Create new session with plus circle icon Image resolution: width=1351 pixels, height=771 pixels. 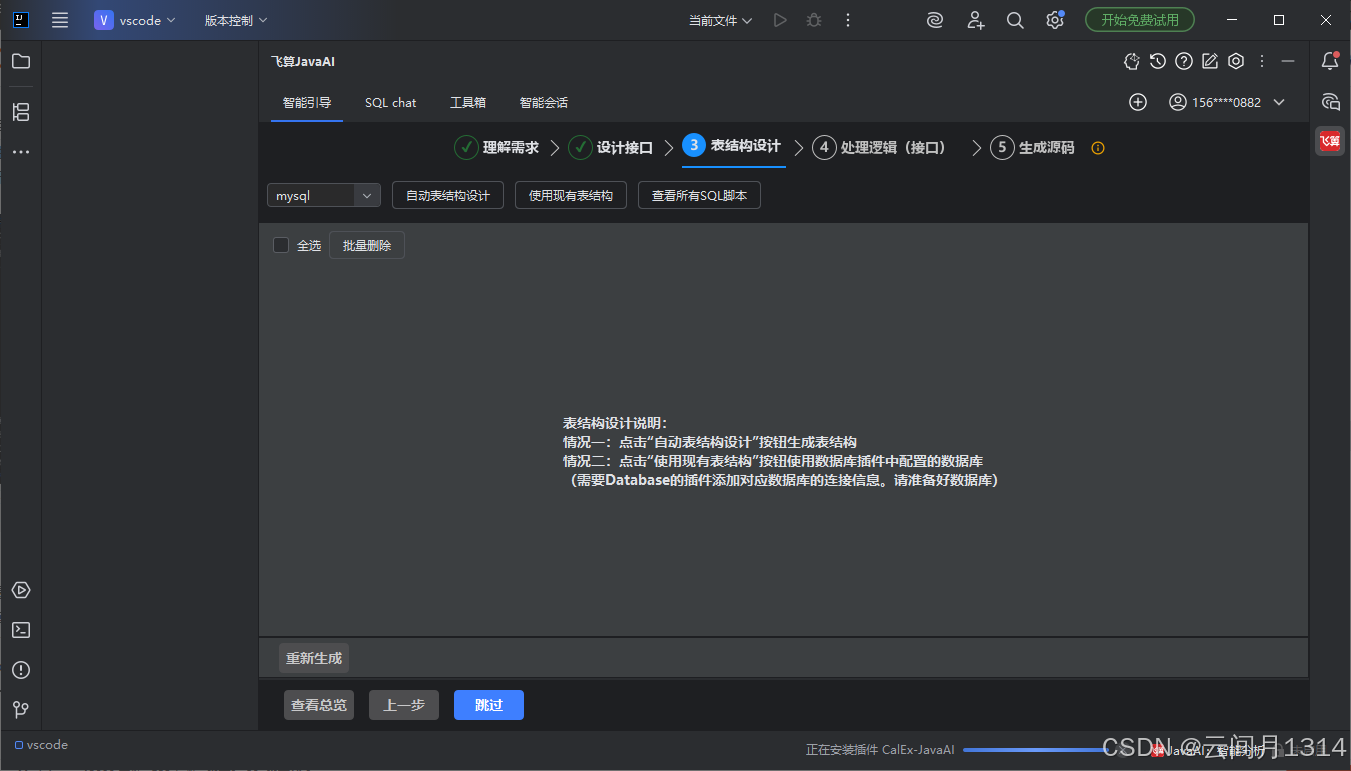click(1138, 102)
